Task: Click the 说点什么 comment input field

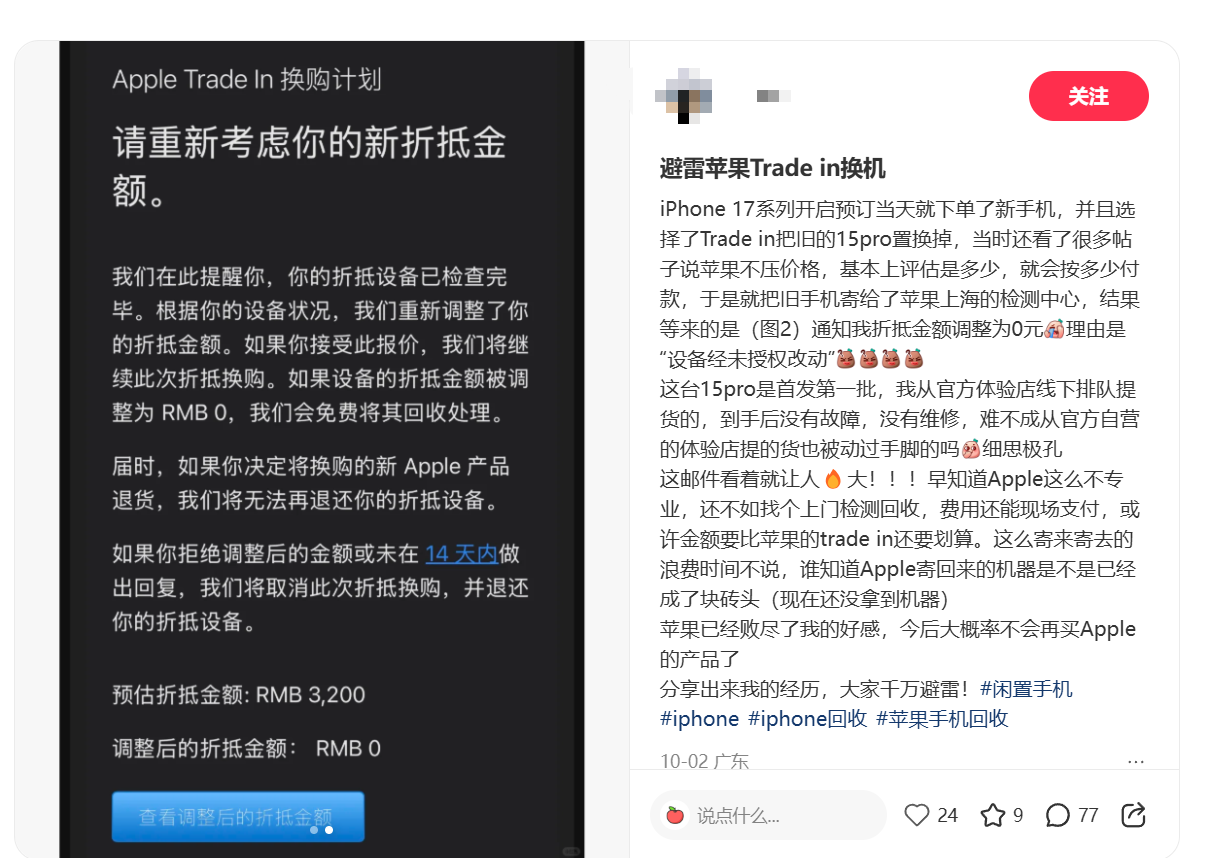Action: tap(768, 815)
